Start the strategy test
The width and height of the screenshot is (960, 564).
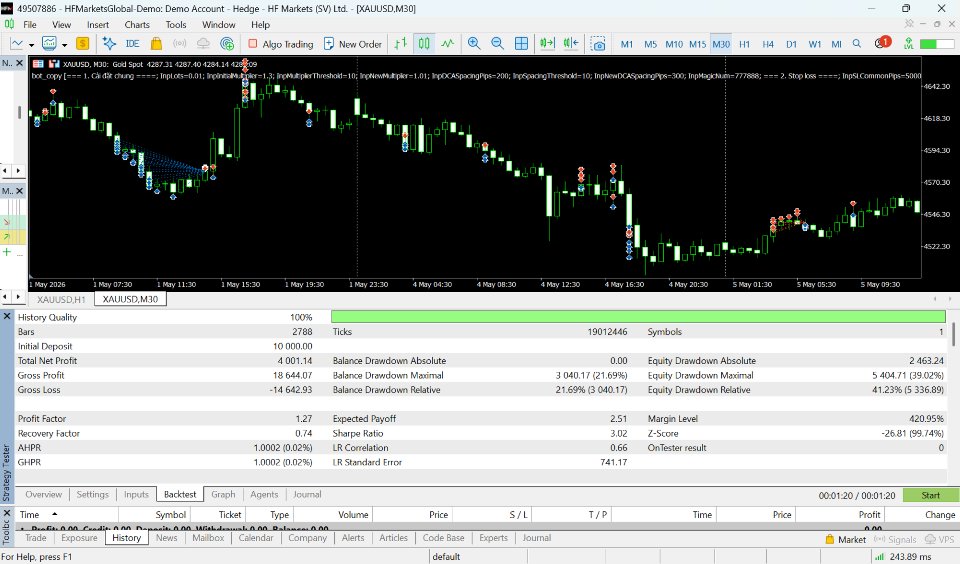931,495
